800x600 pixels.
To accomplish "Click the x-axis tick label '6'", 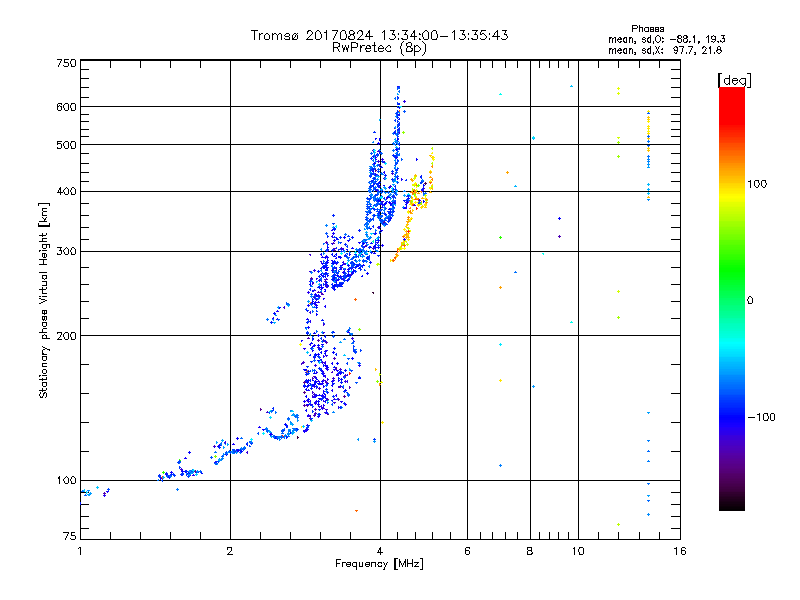I will click(467, 551).
